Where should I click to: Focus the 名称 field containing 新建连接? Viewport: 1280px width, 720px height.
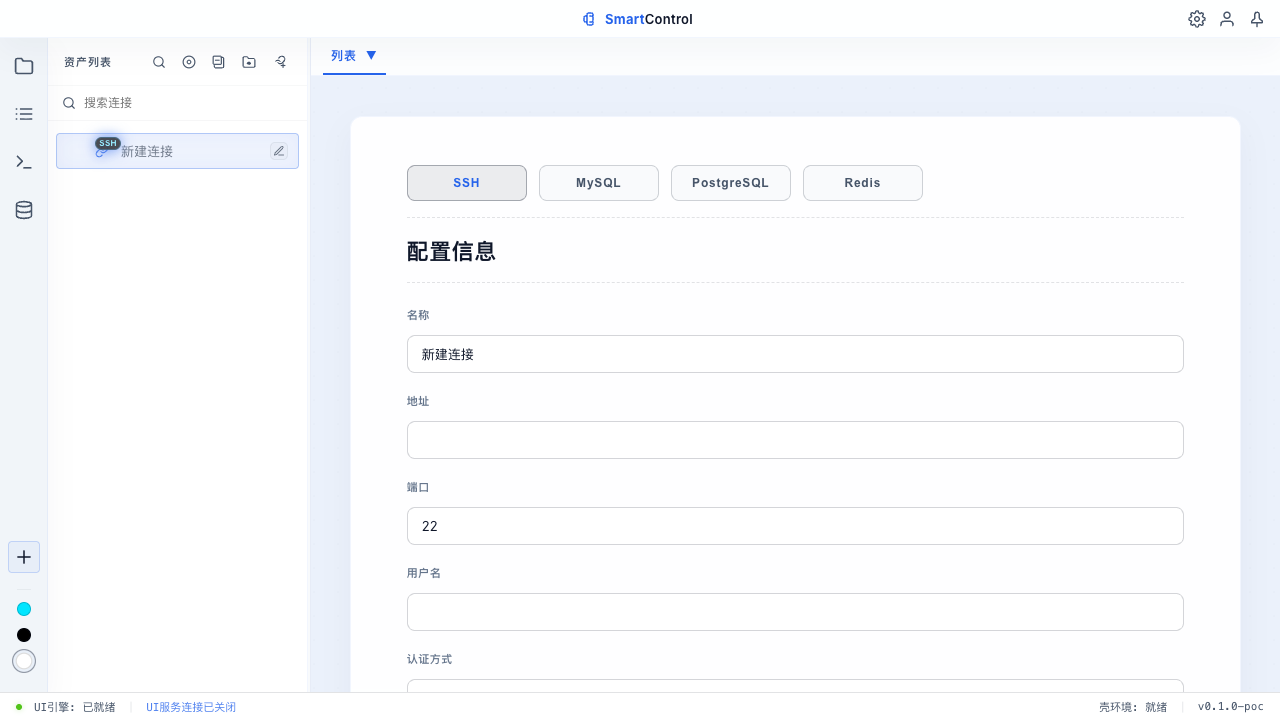795,354
